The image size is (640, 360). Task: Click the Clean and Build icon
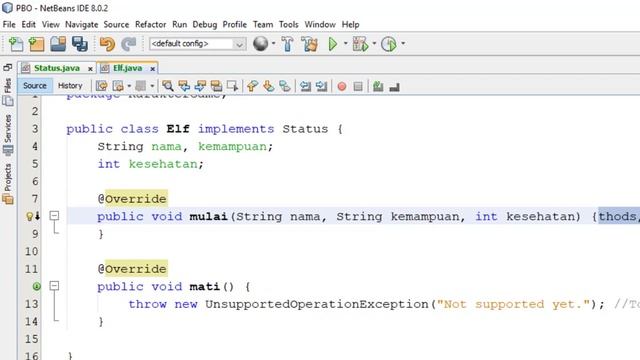(309, 44)
